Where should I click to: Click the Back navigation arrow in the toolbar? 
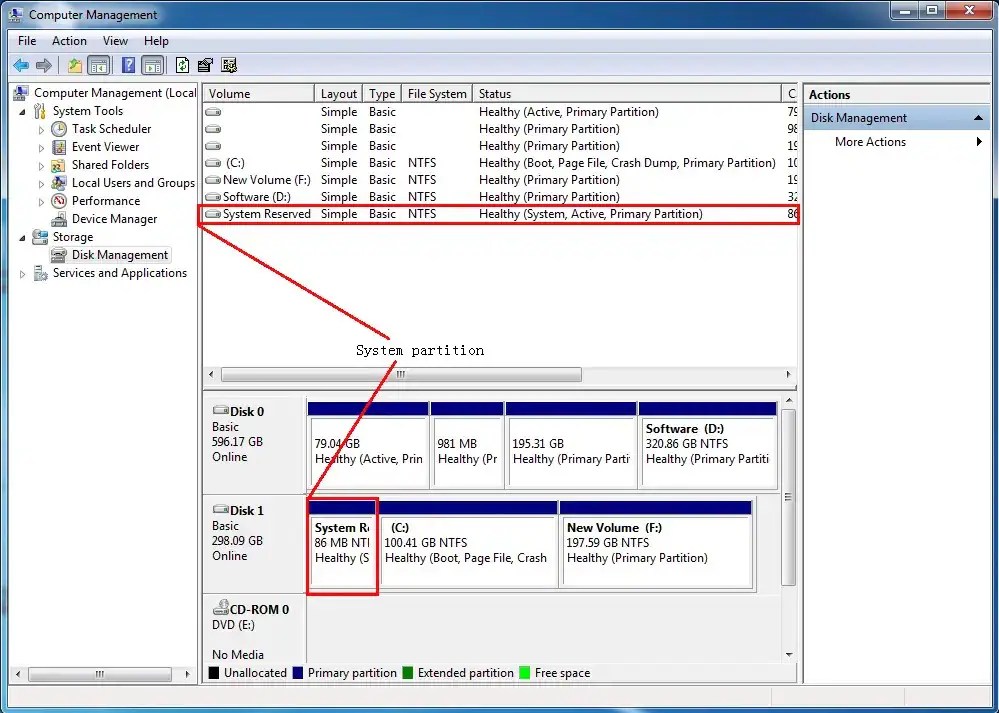click(21, 65)
